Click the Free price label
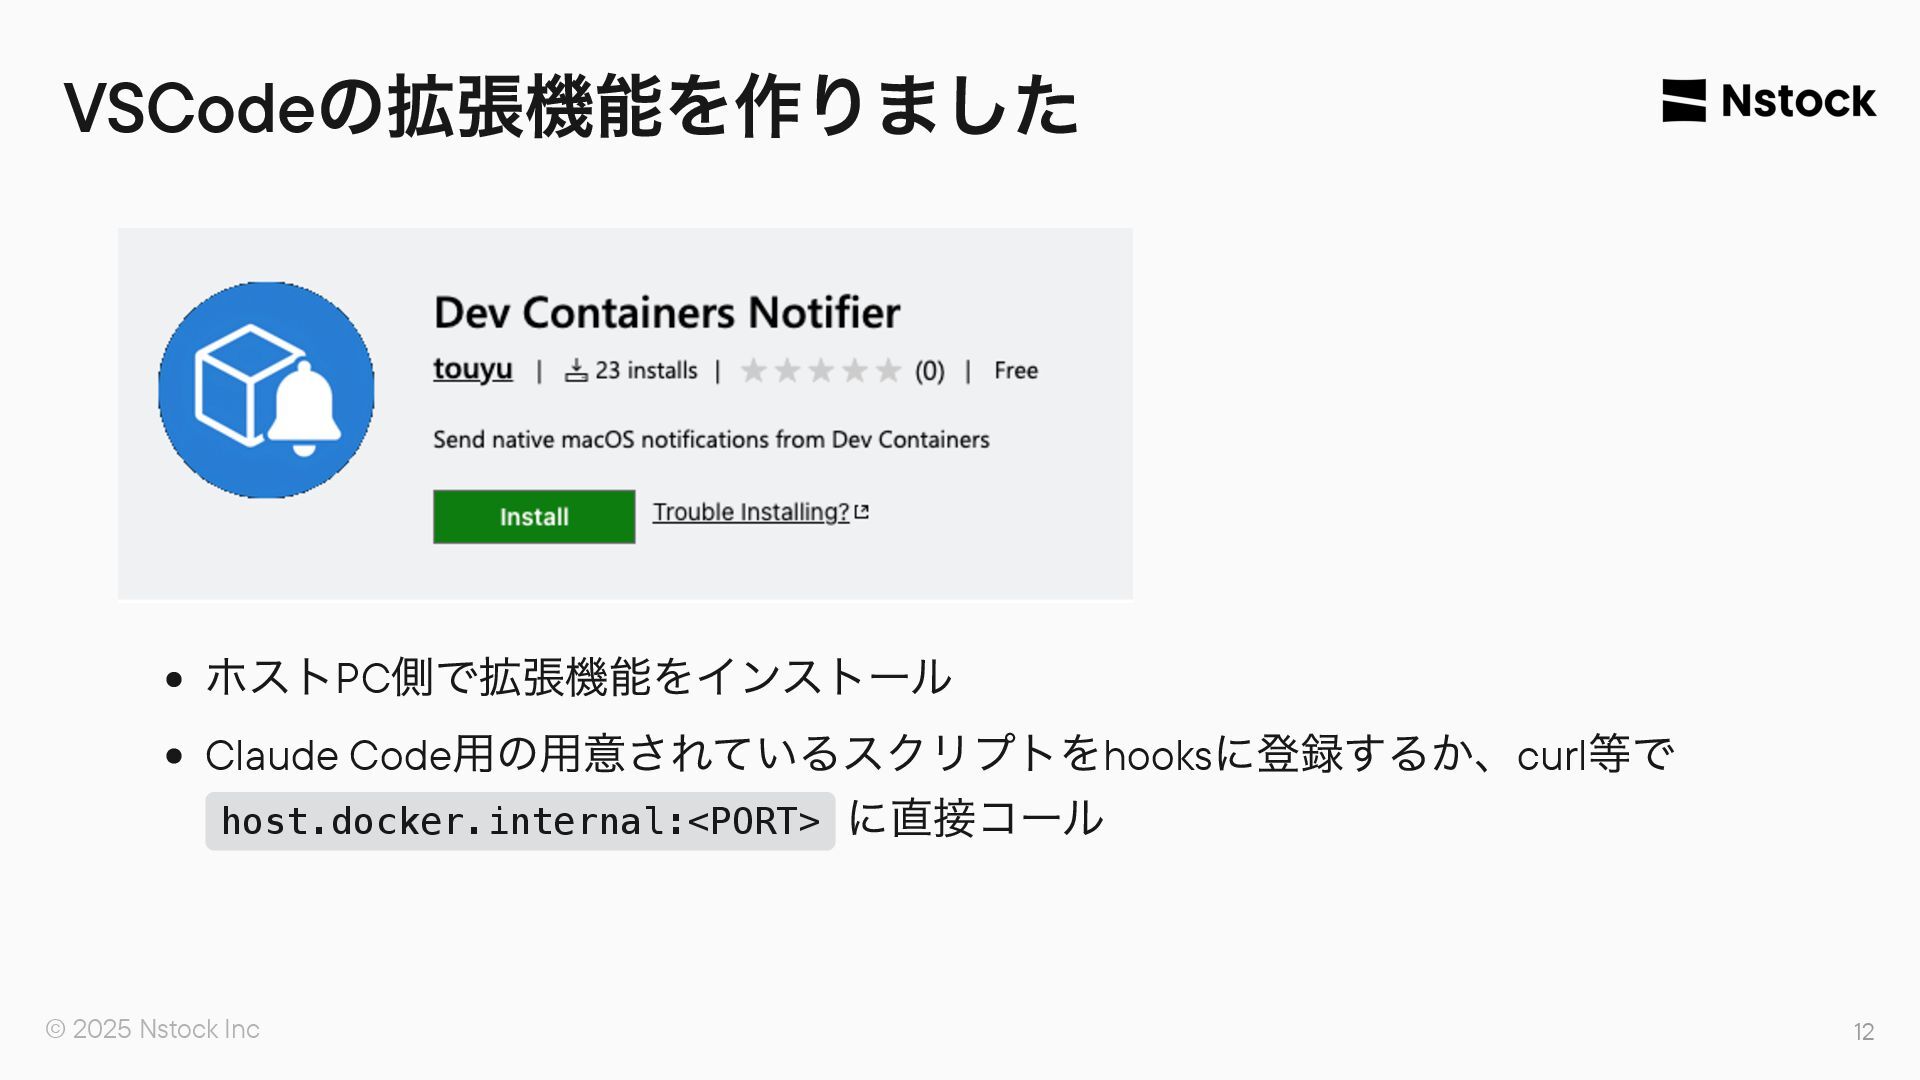 click(1016, 371)
